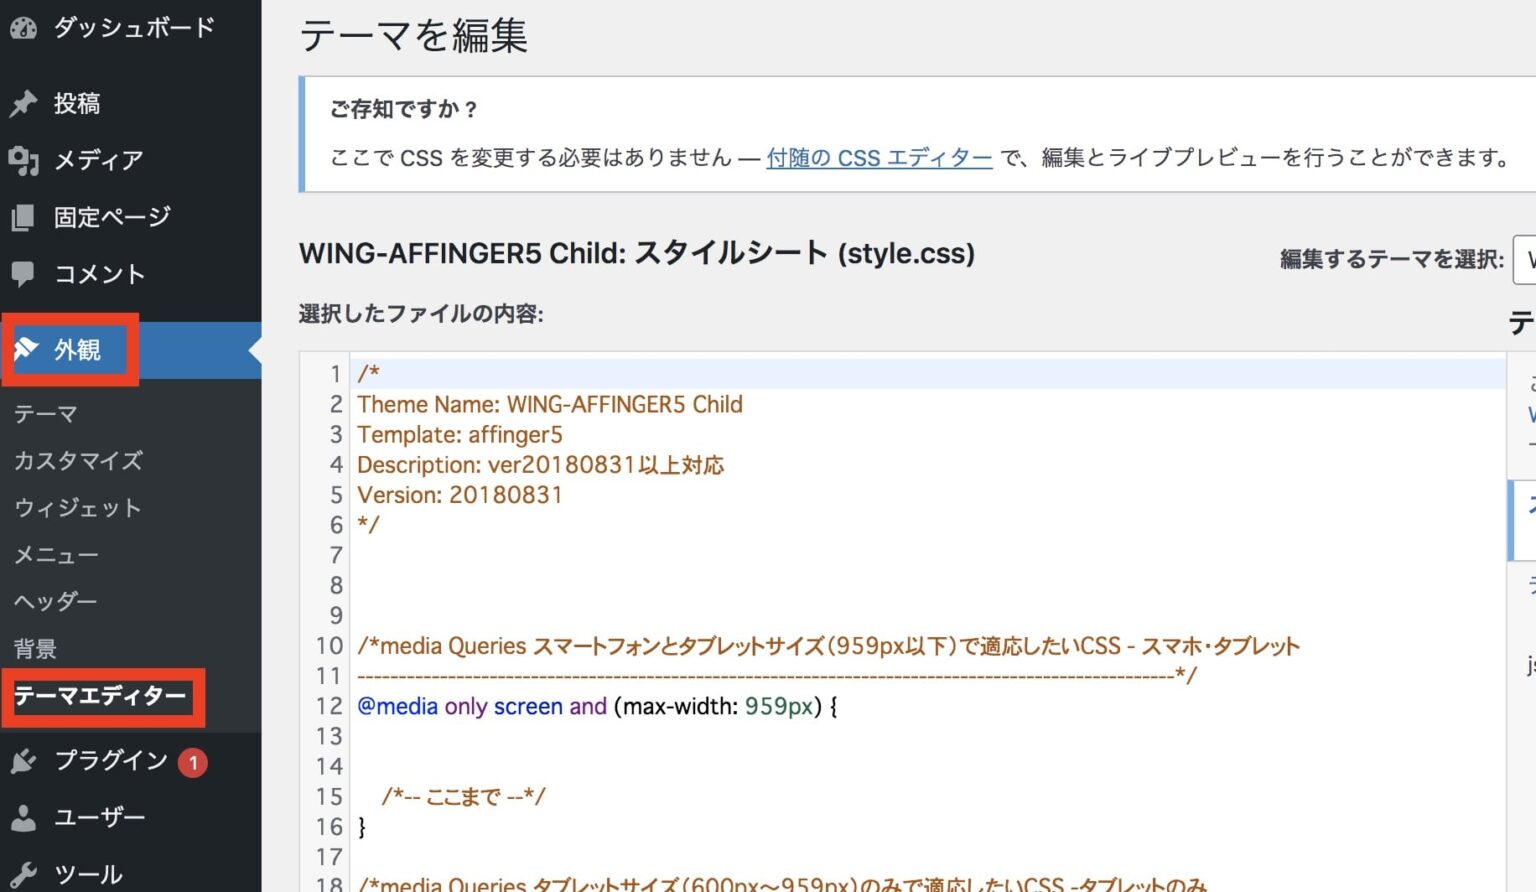The height and width of the screenshot is (892, 1536).
Task: Open the メディア (Media) library icon
Action: (x=25, y=160)
